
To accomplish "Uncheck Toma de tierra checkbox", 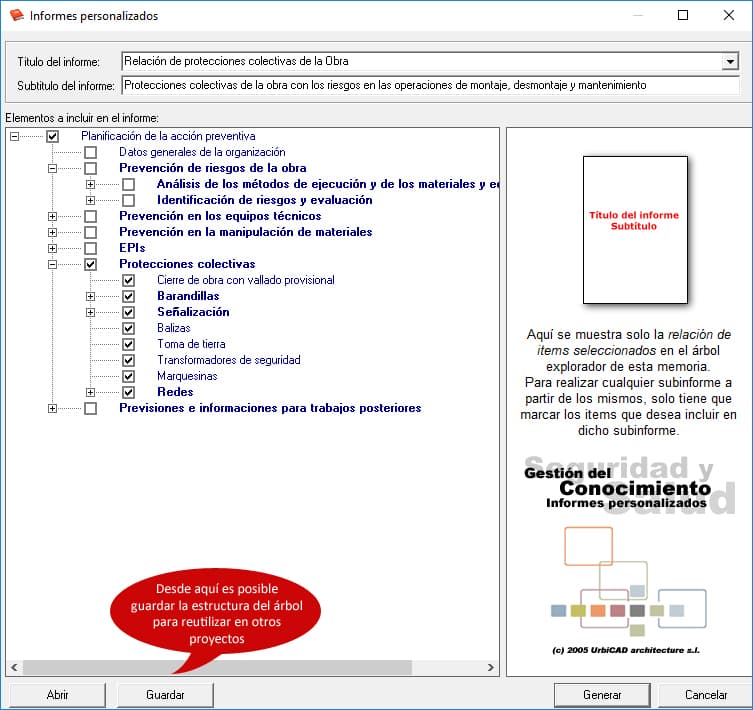I will [x=128, y=344].
